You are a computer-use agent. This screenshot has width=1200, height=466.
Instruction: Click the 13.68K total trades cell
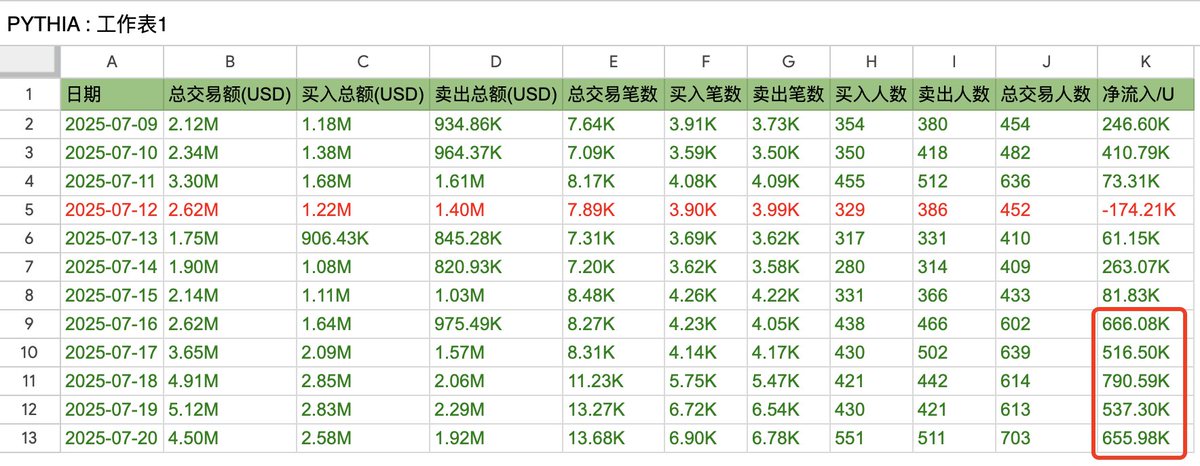pyautogui.click(x=613, y=438)
